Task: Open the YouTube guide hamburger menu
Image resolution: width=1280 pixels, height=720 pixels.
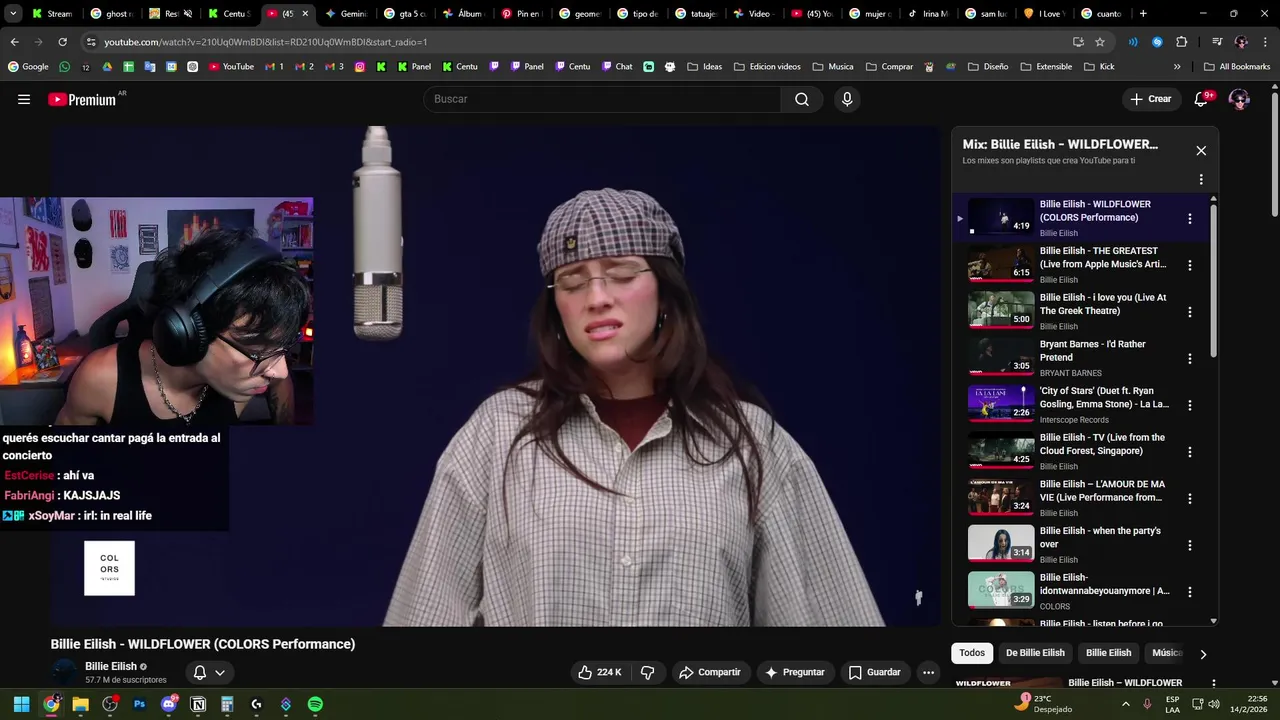Action: (x=24, y=99)
